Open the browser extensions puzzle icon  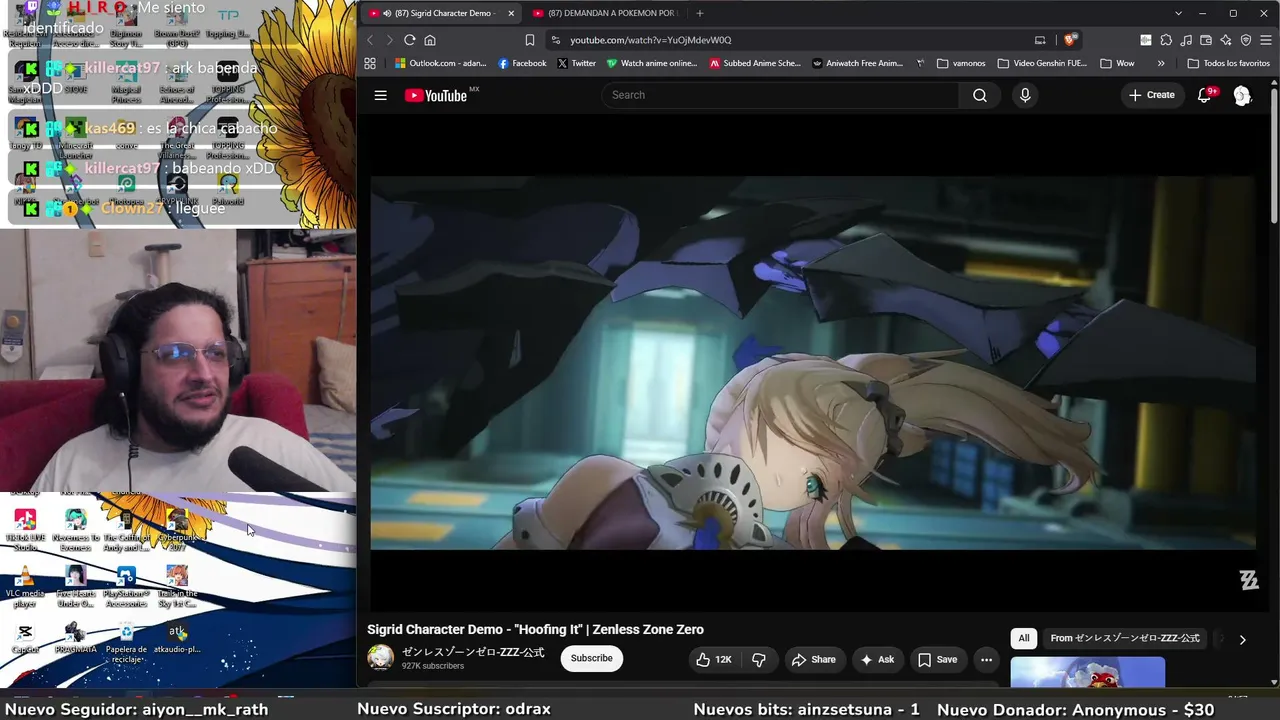[x=1166, y=40]
